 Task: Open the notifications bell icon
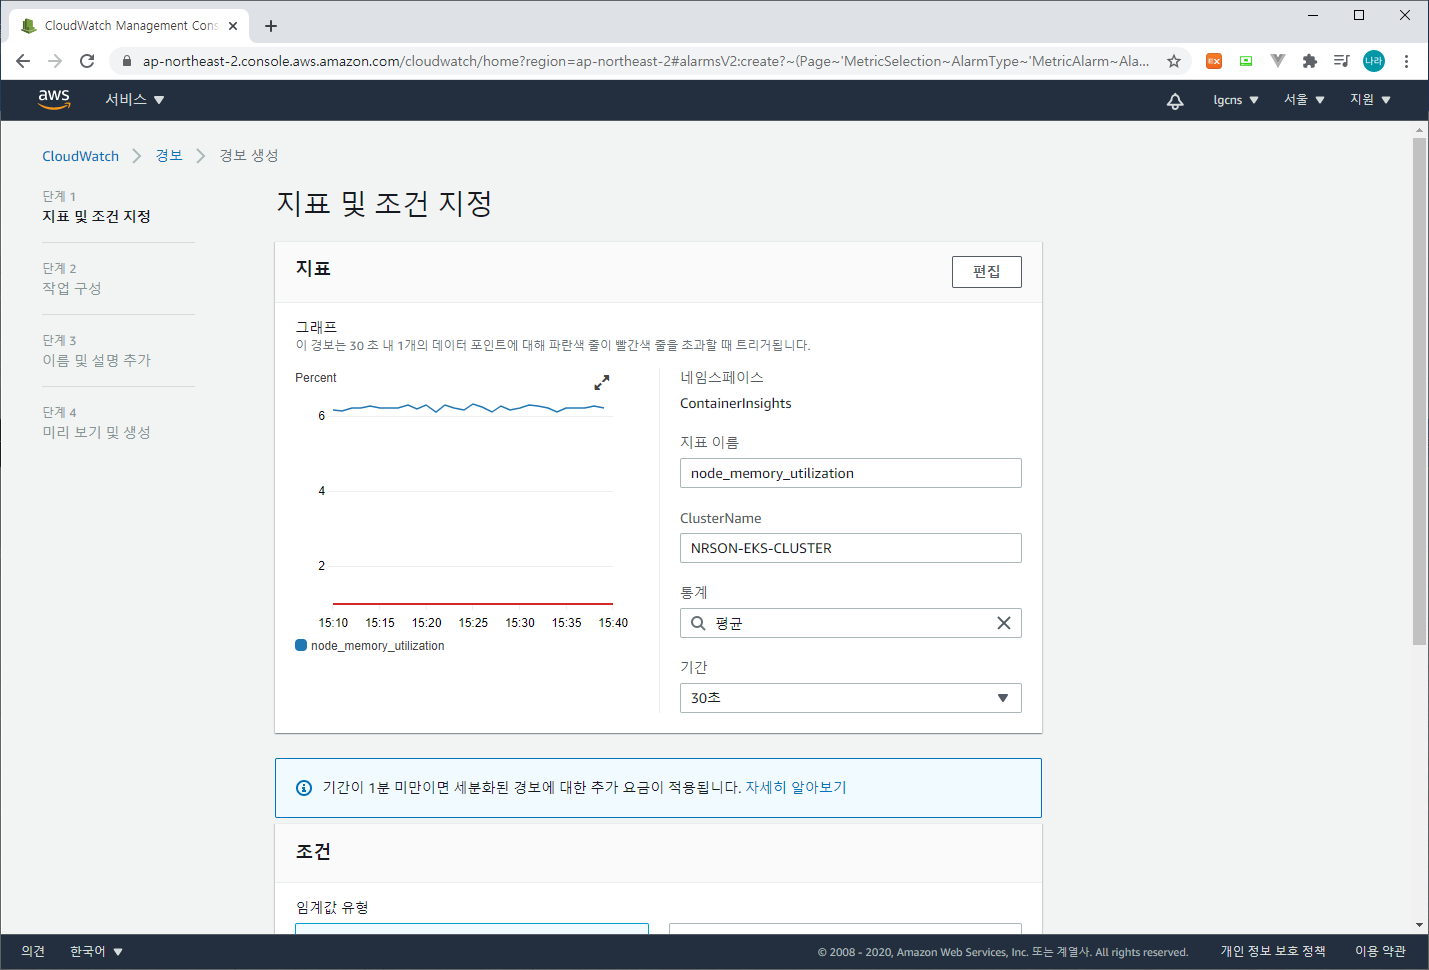pos(1175,100)
